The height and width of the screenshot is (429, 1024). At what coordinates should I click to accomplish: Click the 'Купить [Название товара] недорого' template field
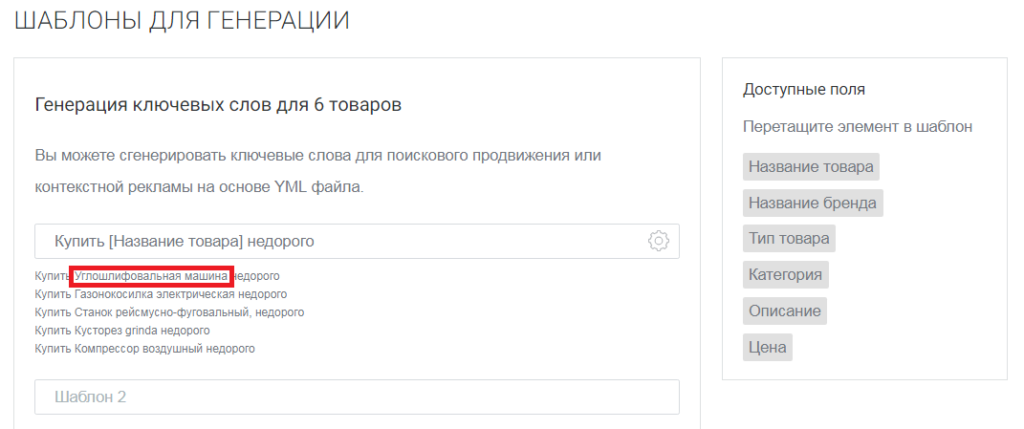pyautogui.click(x=340, y=241)
